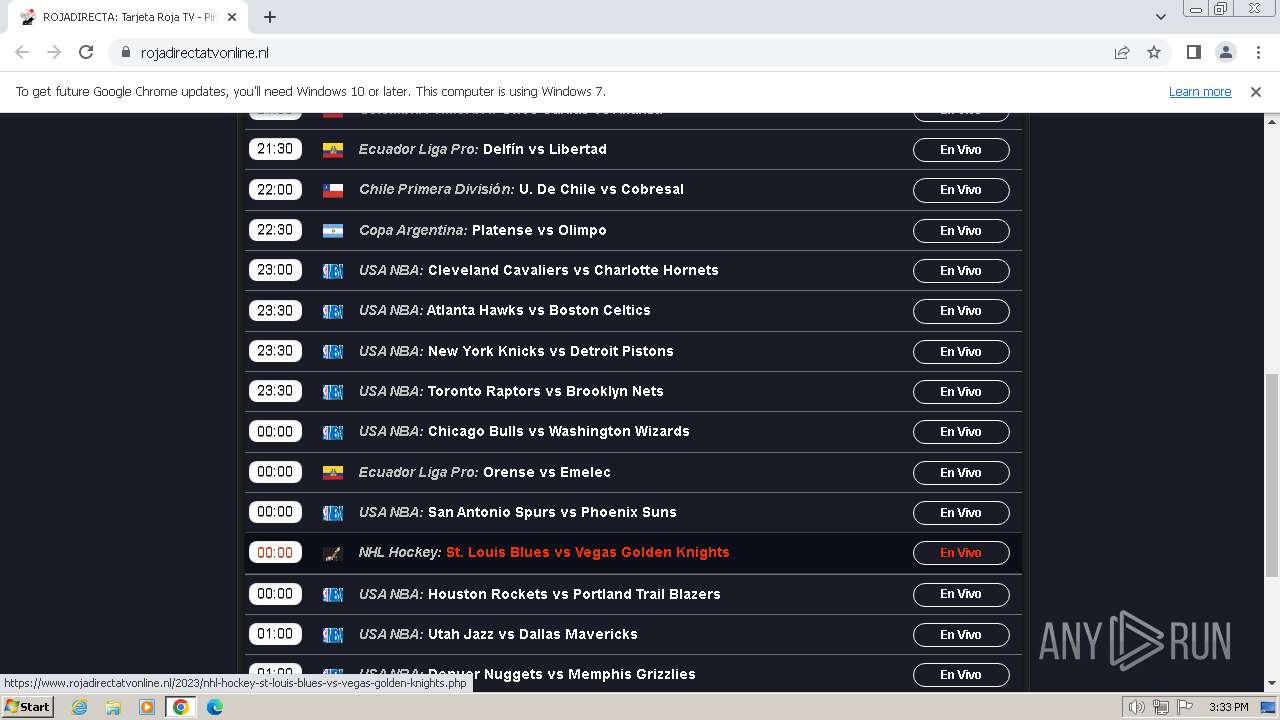Click En Vivo for New York Knicks vs Detroit Pistons
1280x720 pixels.
(961, 352)
